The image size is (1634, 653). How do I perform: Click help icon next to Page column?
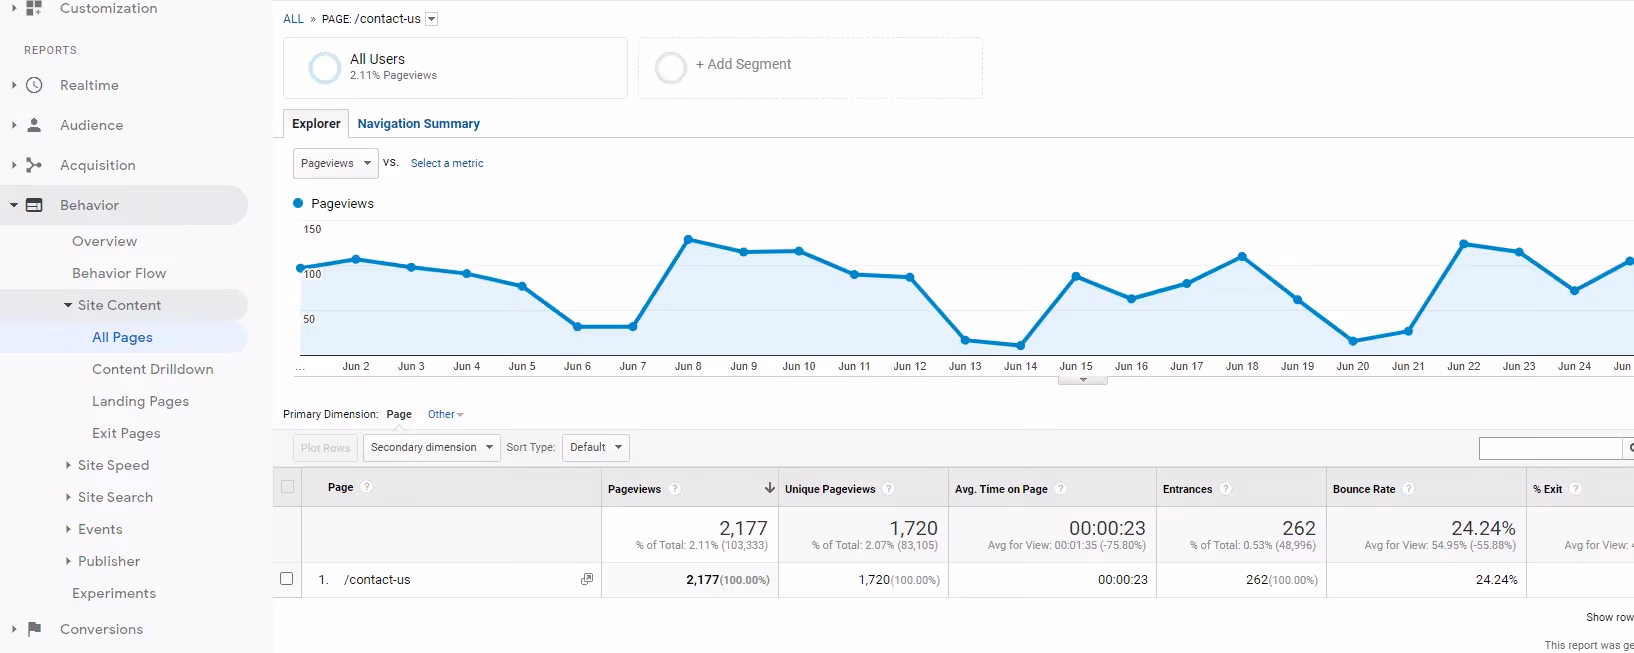(x=367, y=487)
